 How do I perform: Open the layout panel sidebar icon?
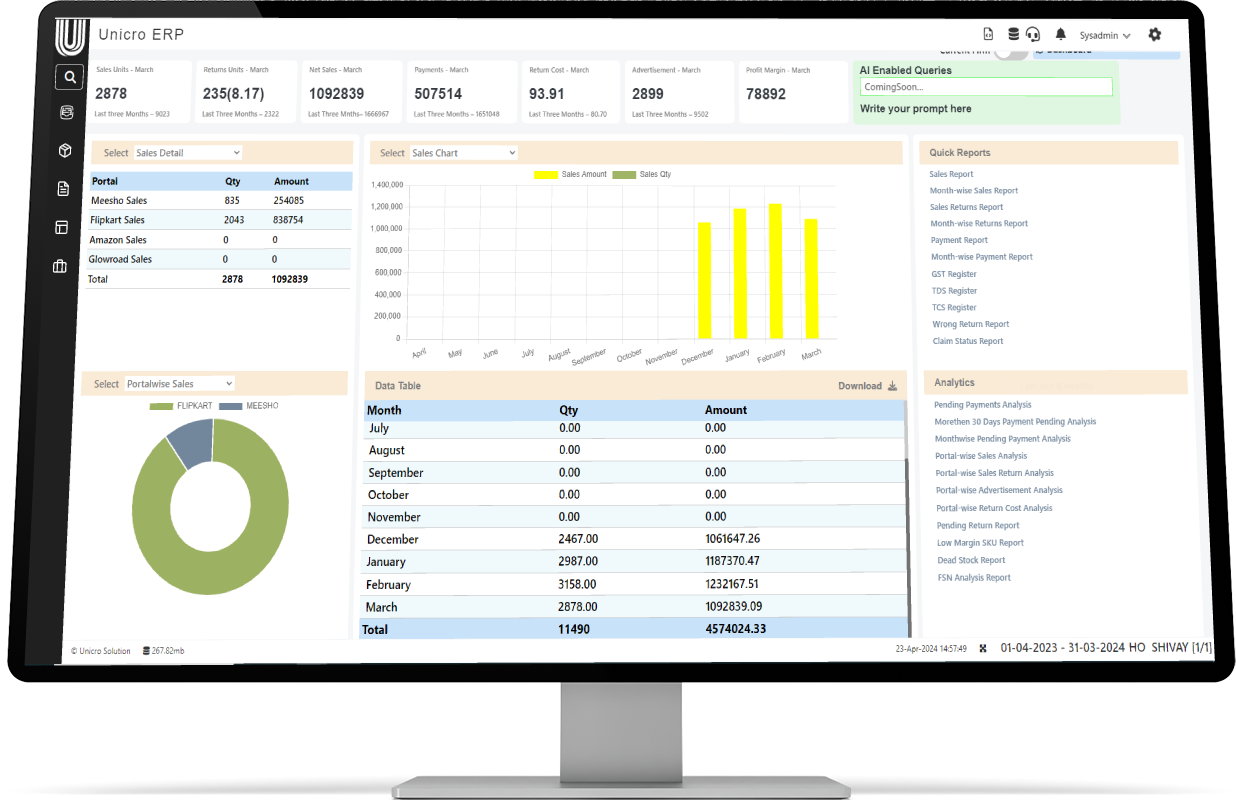point(62,227)
